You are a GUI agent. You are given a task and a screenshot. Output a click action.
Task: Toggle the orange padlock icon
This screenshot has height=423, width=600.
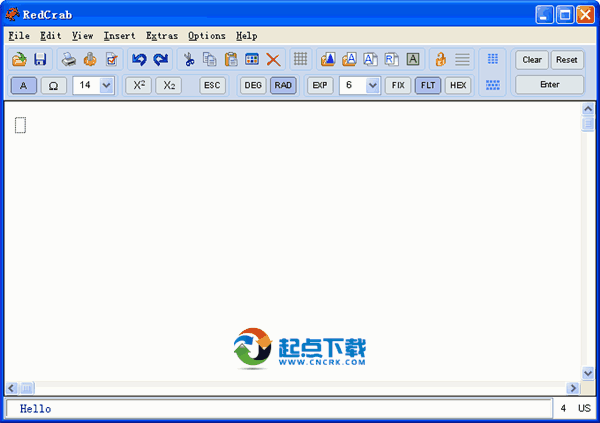tap(441, 59)
